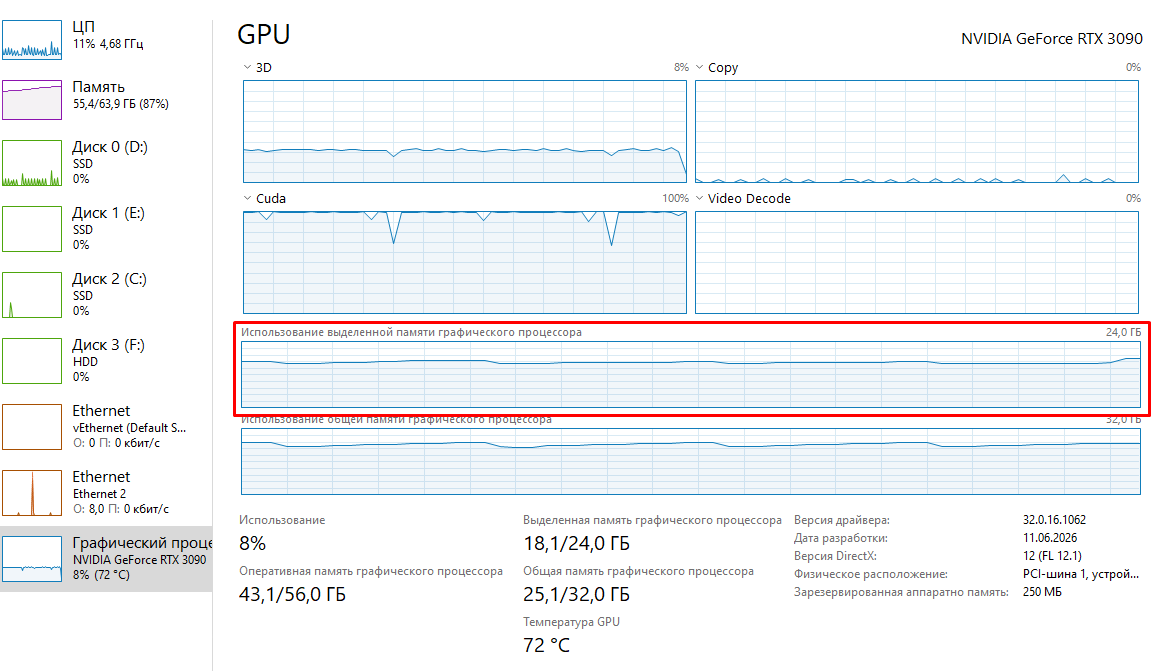Select Диск 0 (D:) SSD entry
The width and height of the screenshot is (1165, 671).
106,163
